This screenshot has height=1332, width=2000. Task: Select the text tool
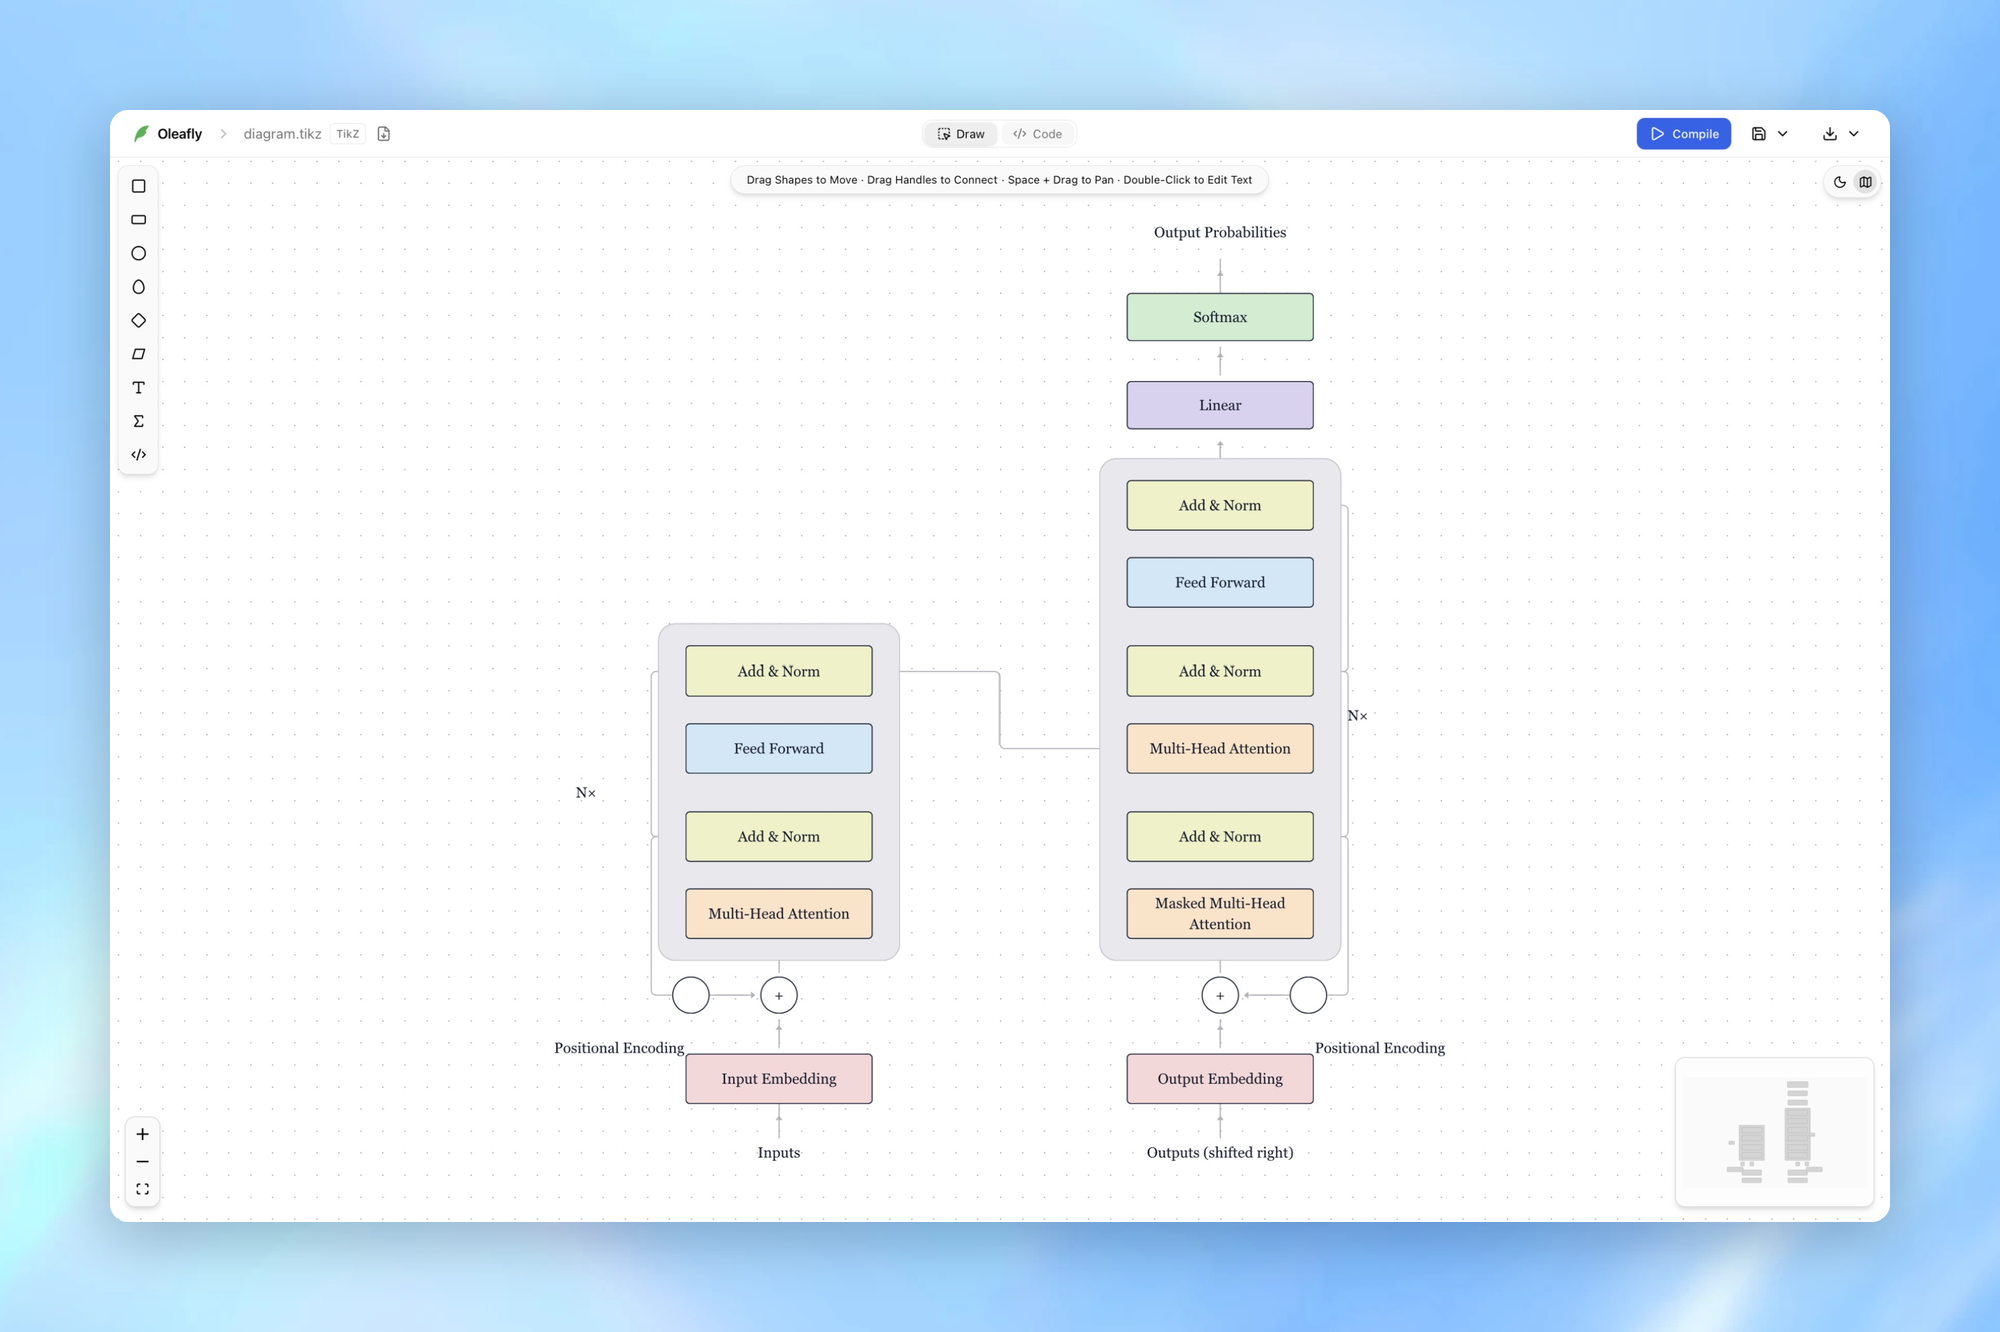139,388
